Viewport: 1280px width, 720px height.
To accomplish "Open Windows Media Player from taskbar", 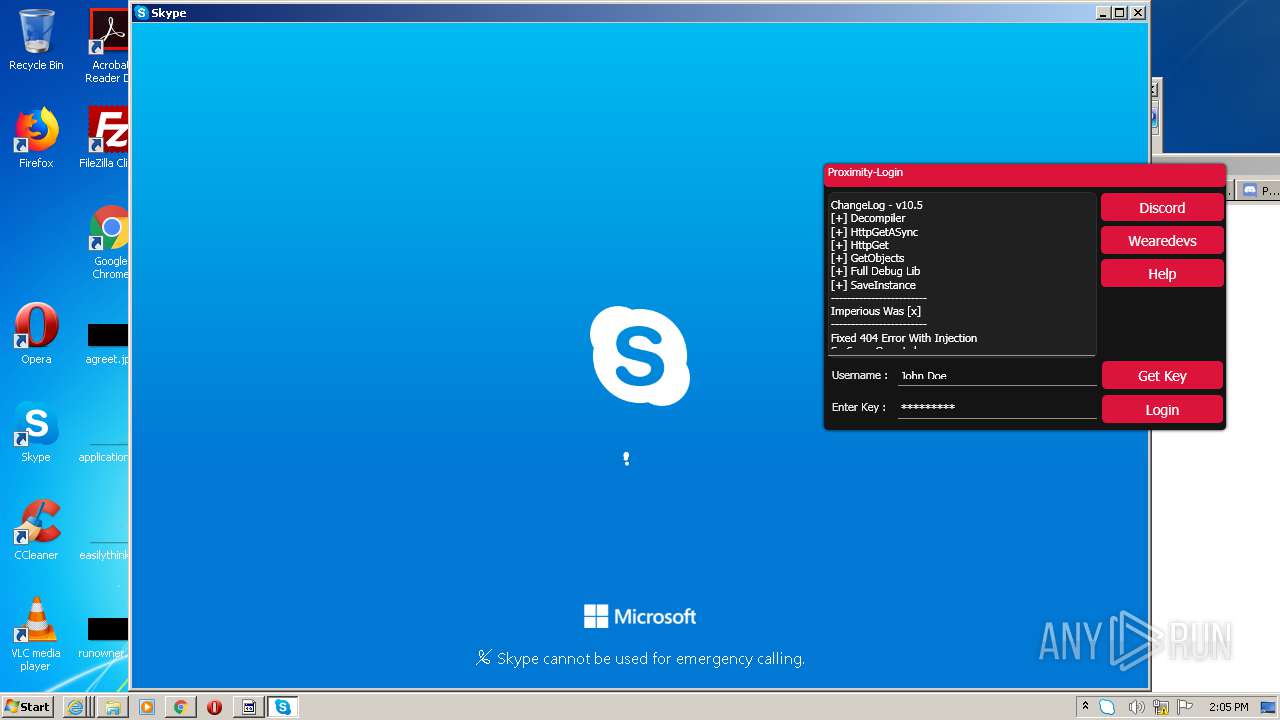I will [x=147, y=707].
